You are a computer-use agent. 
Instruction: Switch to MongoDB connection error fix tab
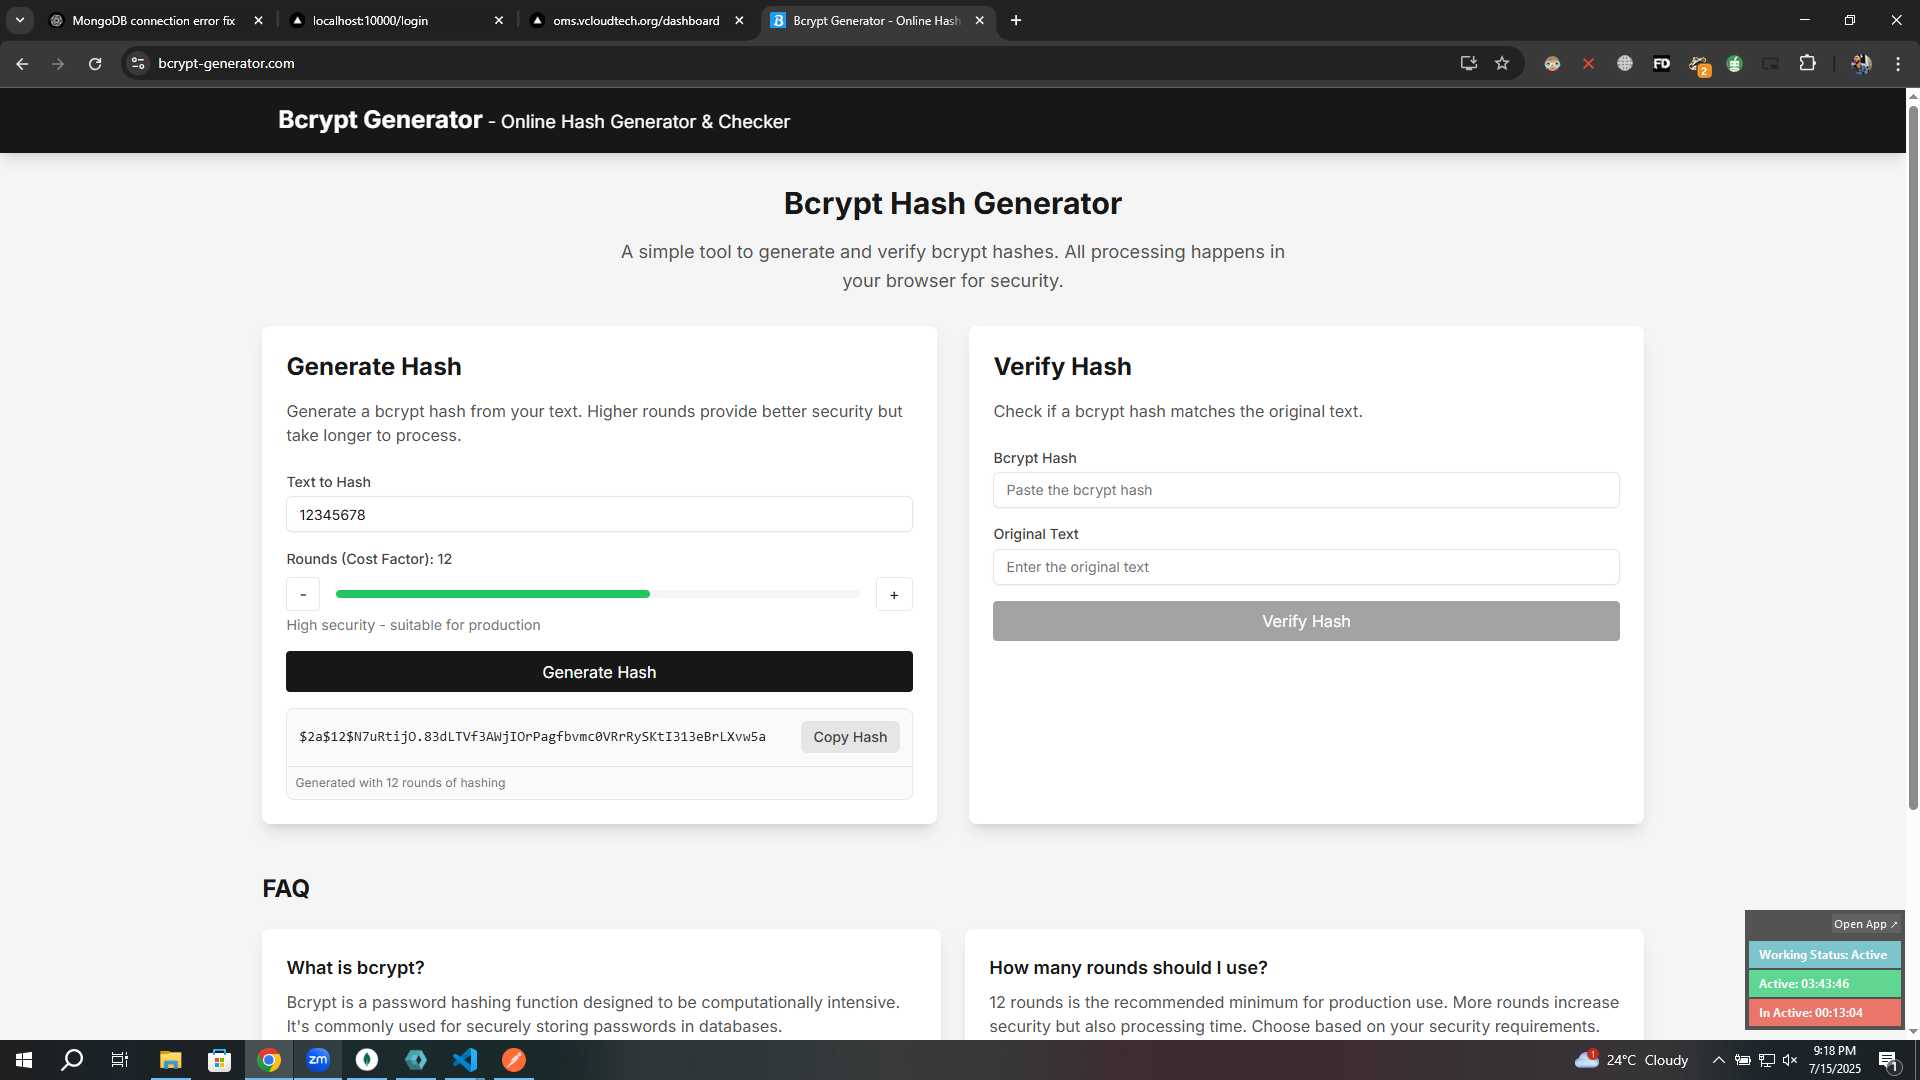(x=155, y=20)
